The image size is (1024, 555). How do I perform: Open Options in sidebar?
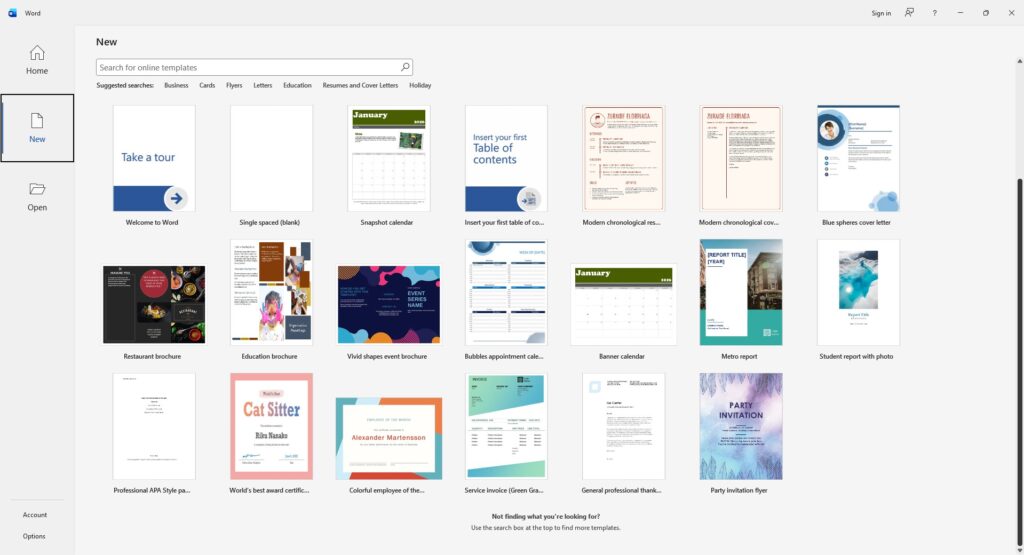tap(34, 536)
